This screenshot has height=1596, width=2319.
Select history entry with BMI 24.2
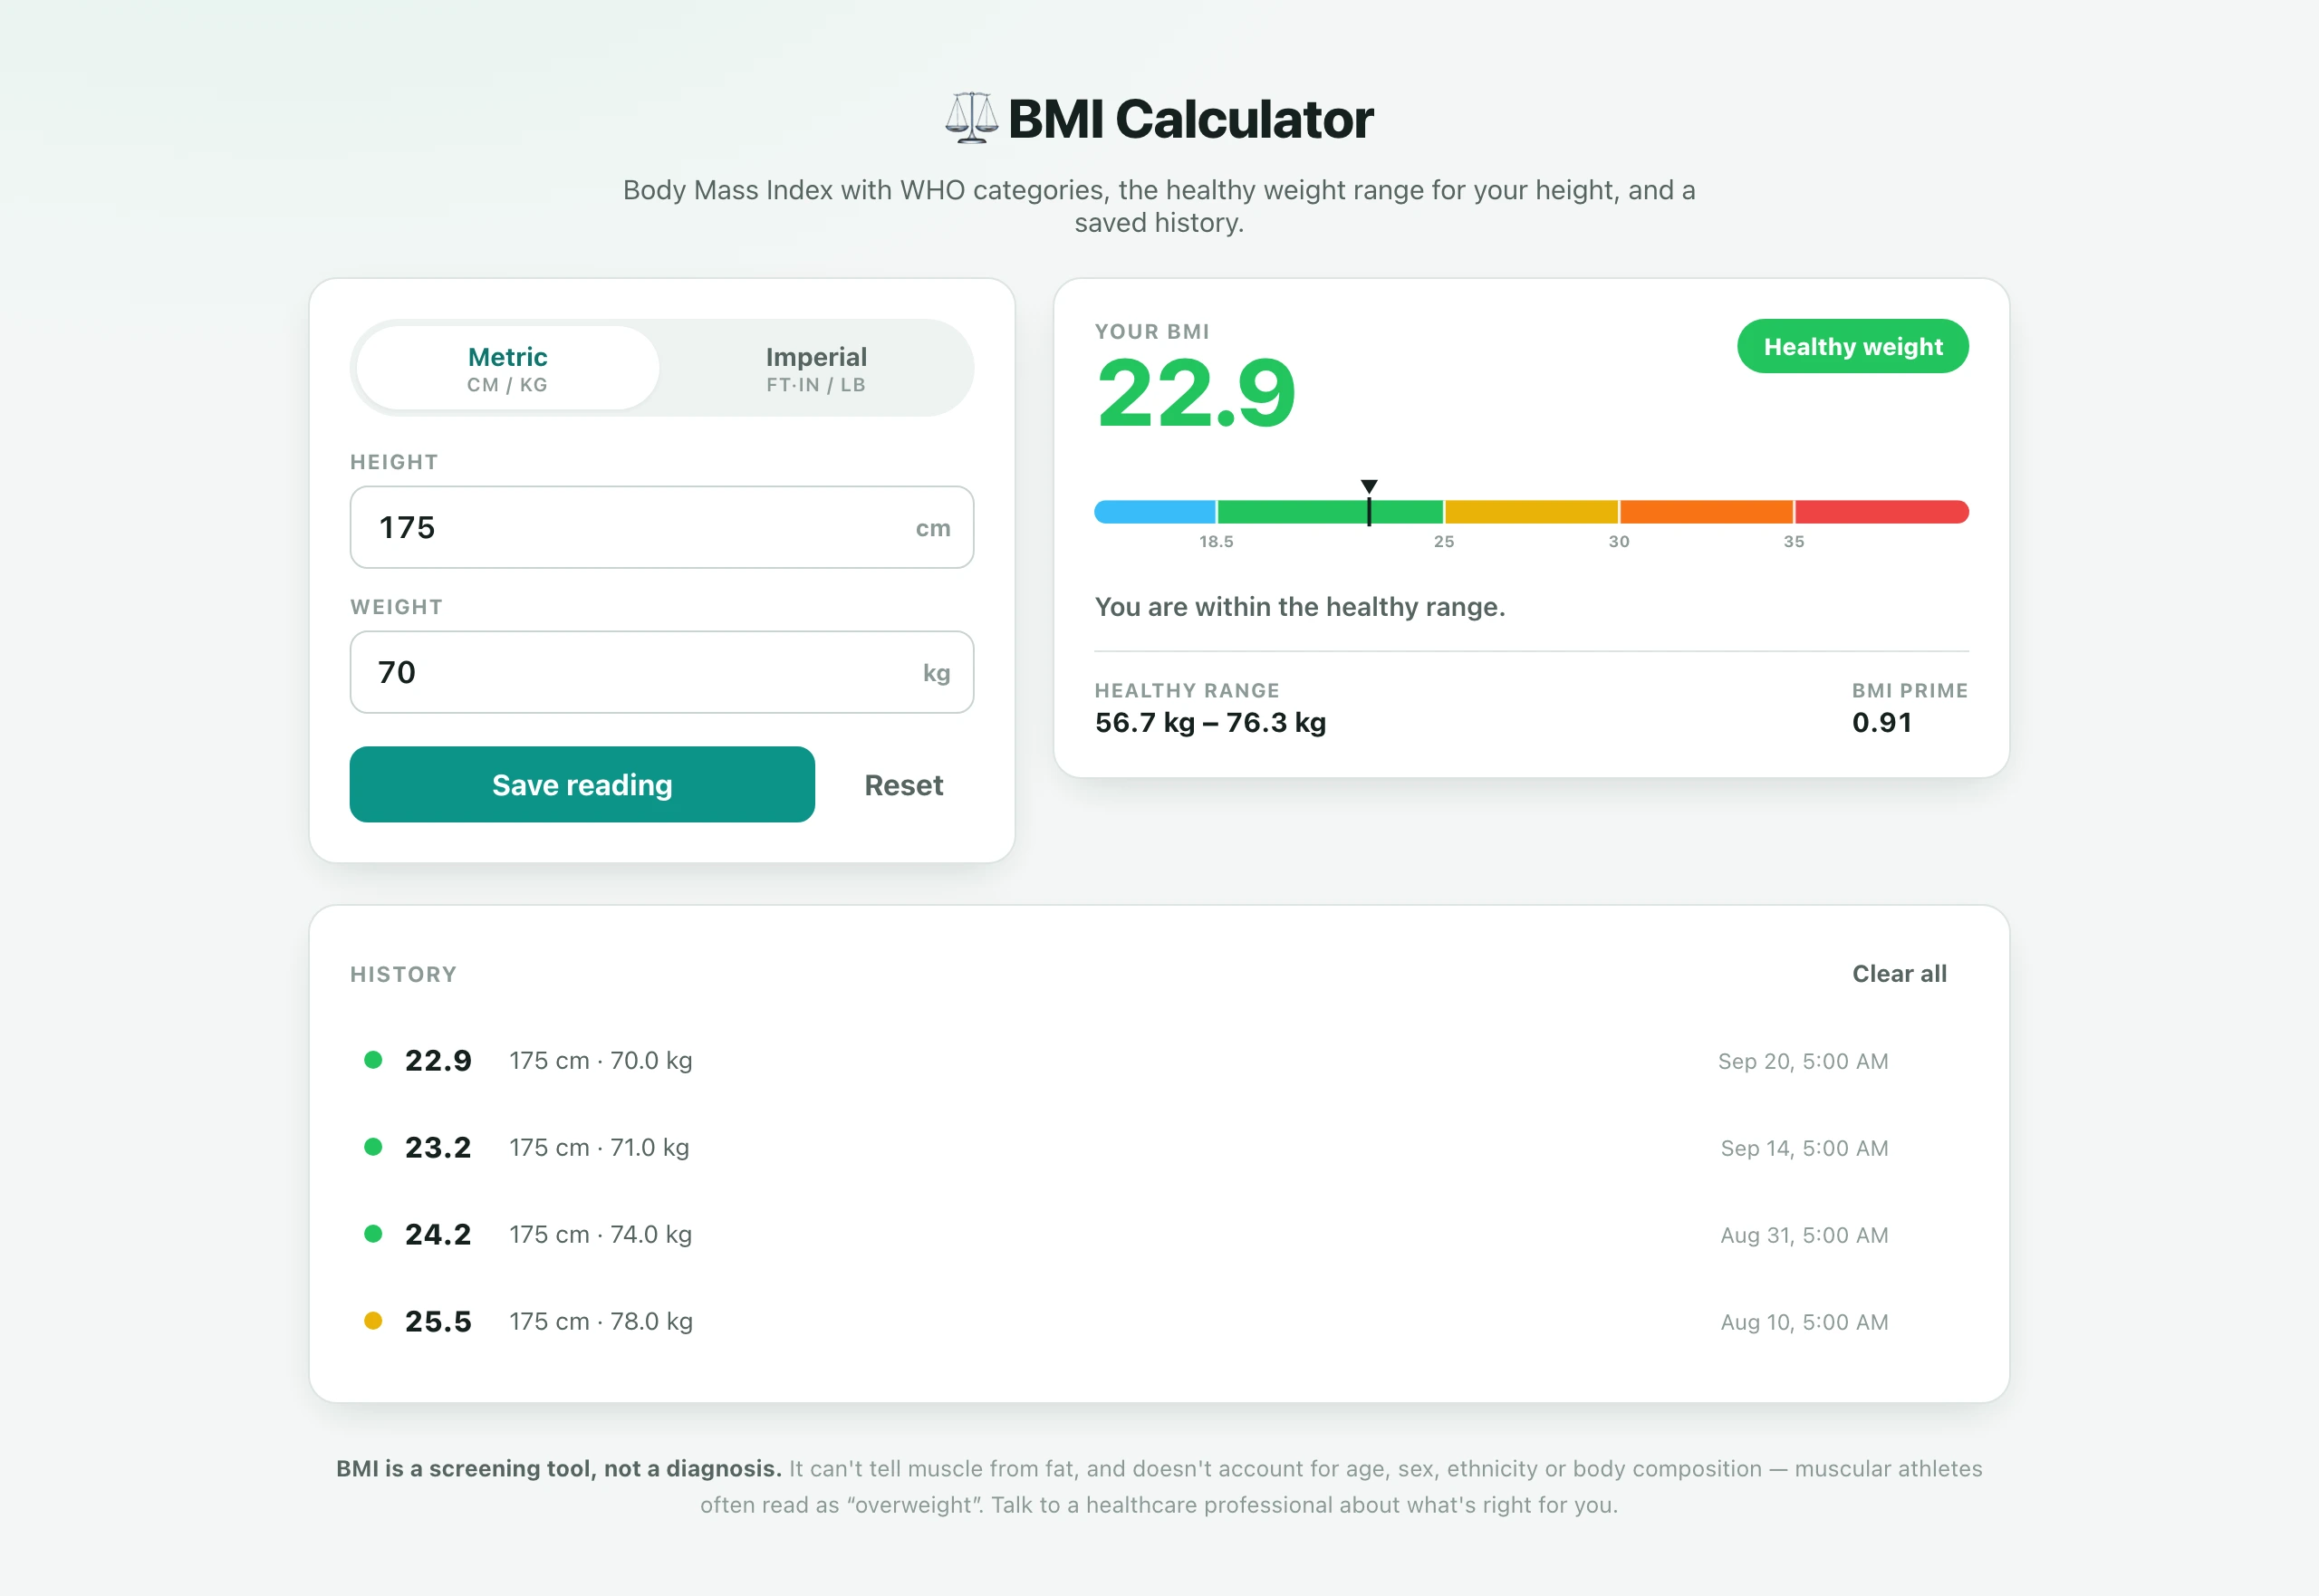pyautogui.click(x=1159, y=1235)
